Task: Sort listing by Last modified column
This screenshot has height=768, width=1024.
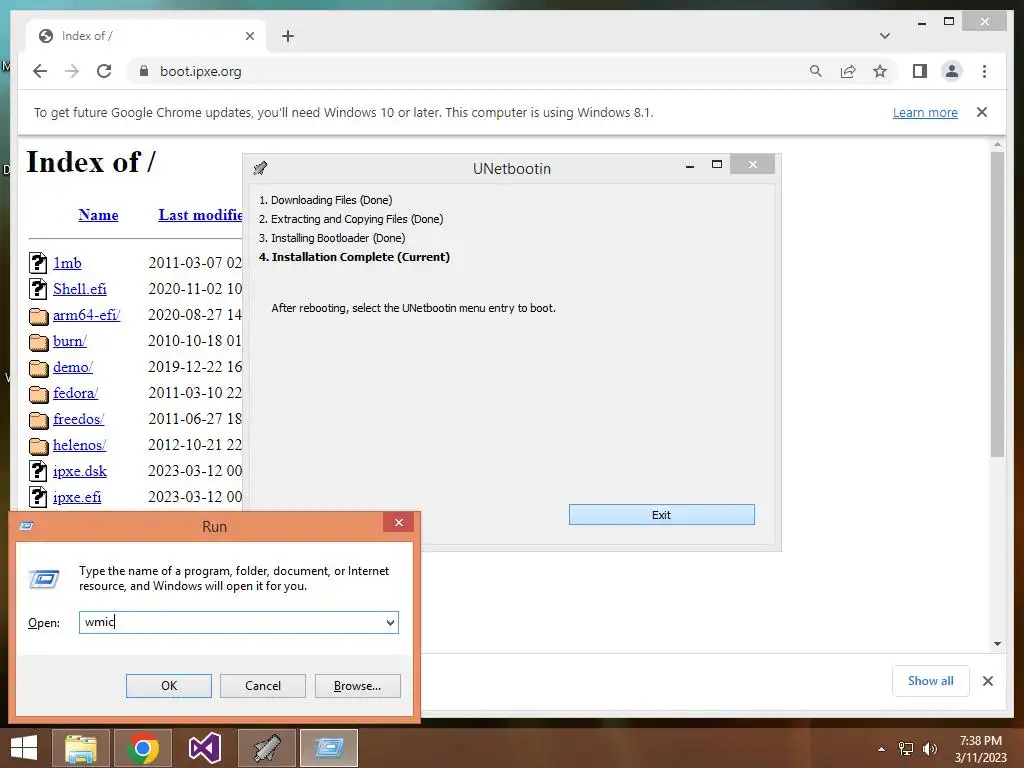Action: click(200, 215)
